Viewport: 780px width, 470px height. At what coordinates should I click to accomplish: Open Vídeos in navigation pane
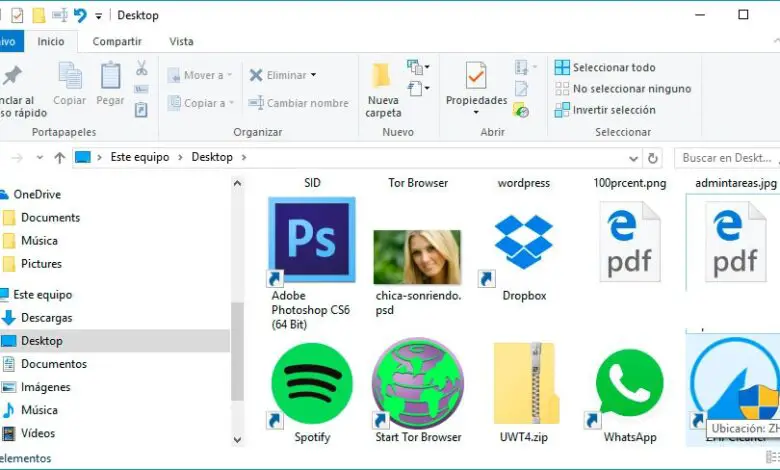pos(38,433)
